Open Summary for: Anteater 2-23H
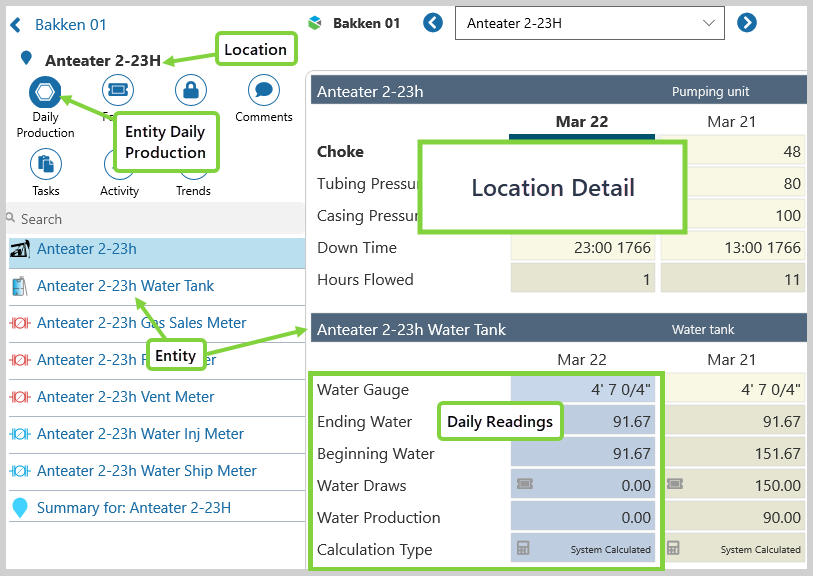This screenshot has height=576, width=813. click(x=157, y=508)
